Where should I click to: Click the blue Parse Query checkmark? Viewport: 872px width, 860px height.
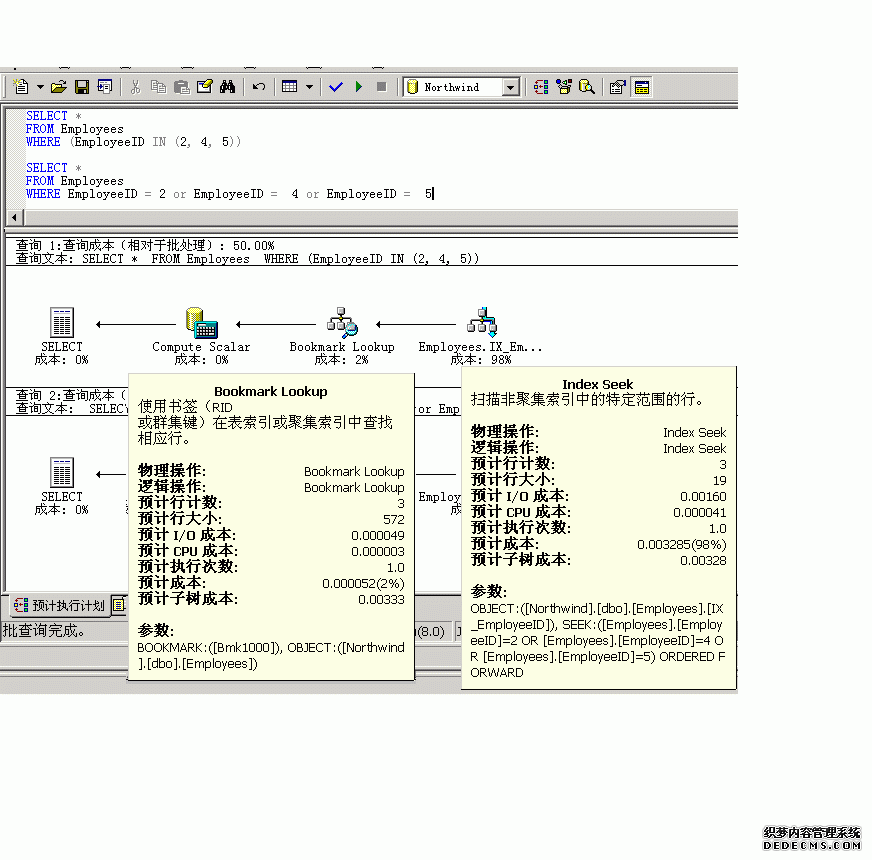point(335,87)
